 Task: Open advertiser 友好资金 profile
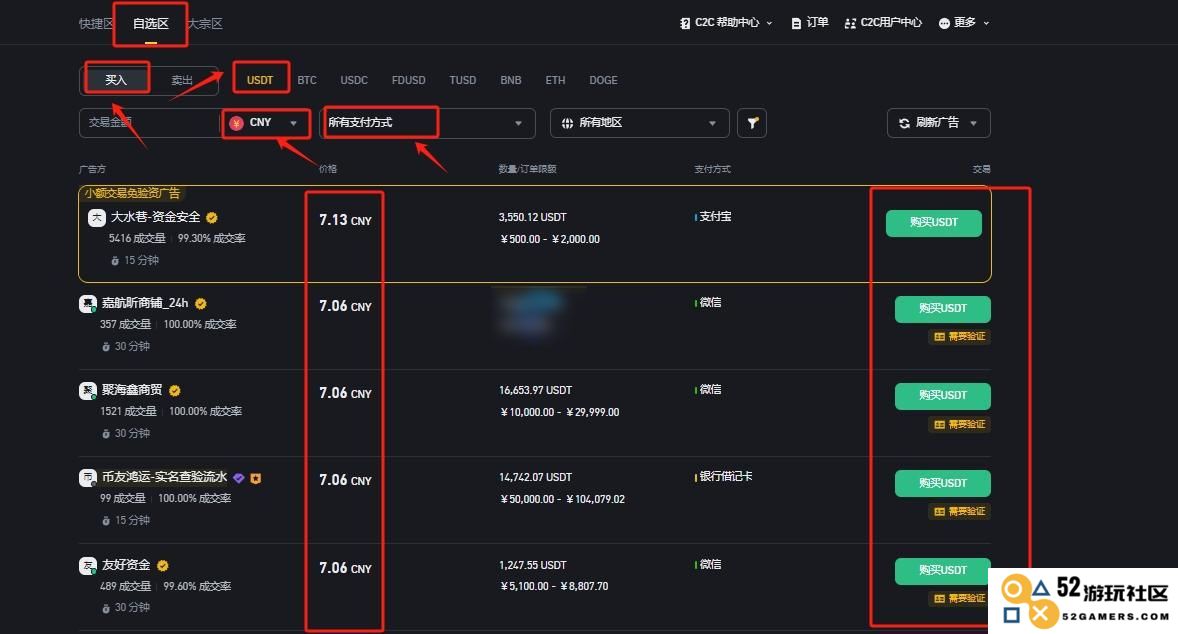[126, 565]
